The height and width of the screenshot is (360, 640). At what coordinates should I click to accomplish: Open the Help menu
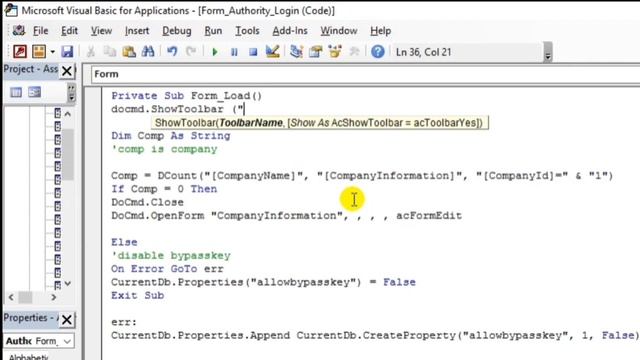point(380,31)
